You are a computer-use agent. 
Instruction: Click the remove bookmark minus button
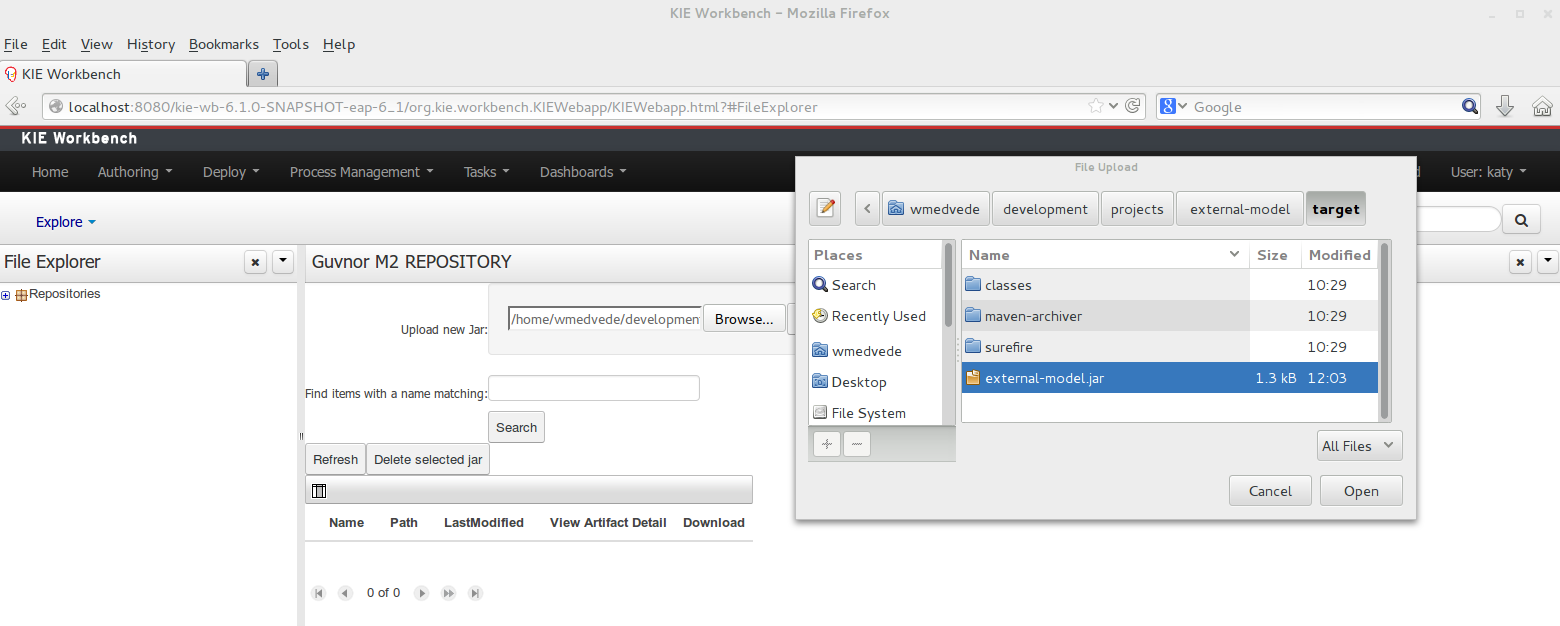tap(856, 444)
